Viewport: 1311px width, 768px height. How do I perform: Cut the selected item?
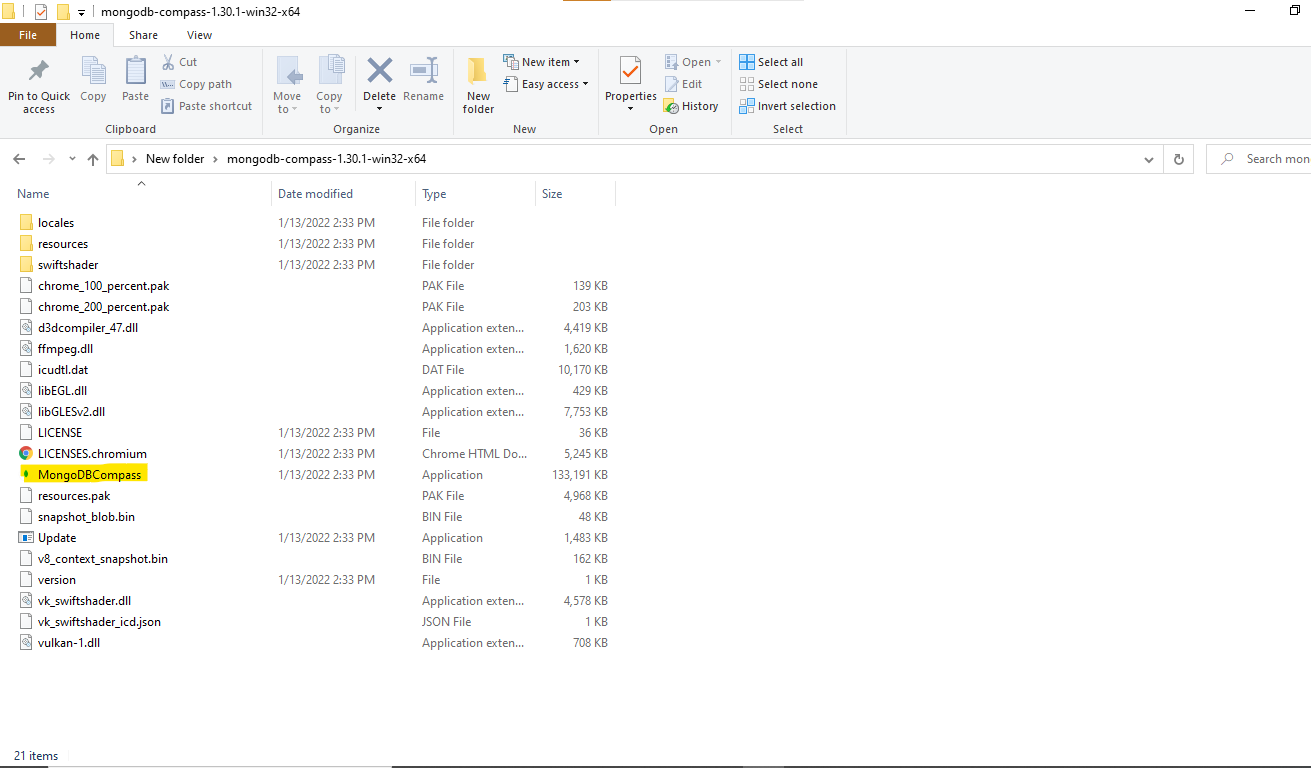180,62
